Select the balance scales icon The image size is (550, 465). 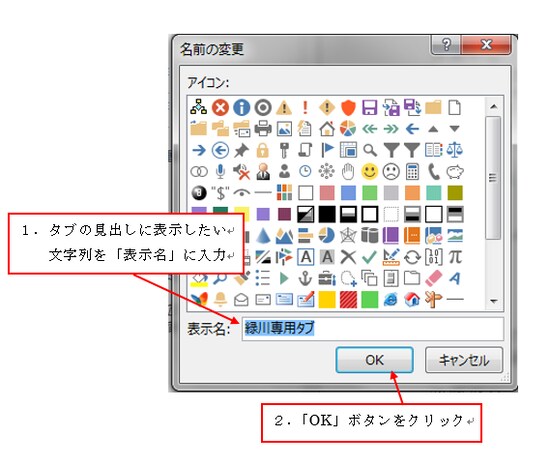455,150
